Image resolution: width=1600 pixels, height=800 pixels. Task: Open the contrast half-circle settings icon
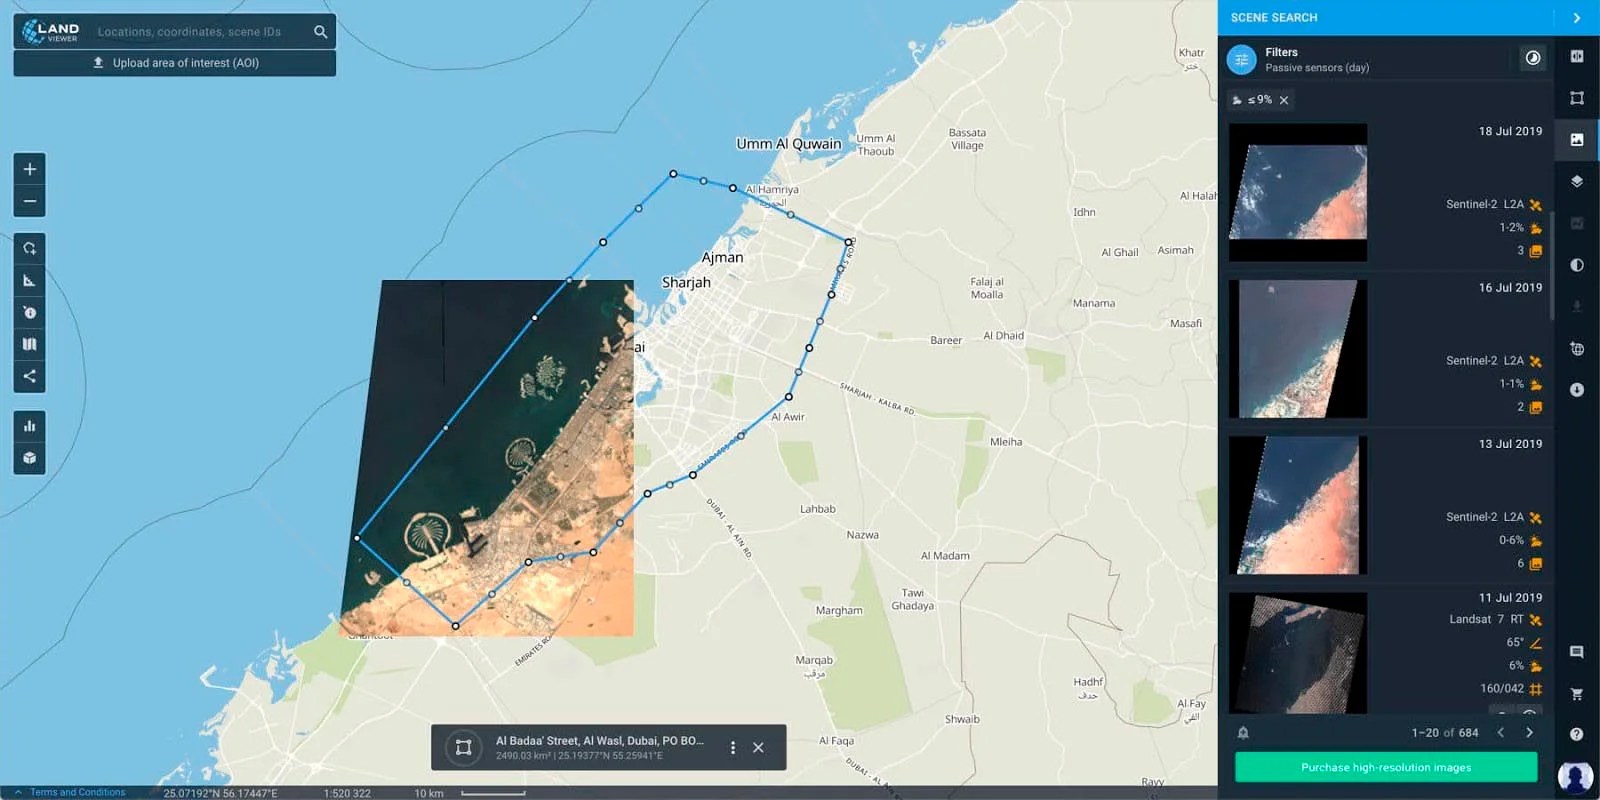point(1577,265)
